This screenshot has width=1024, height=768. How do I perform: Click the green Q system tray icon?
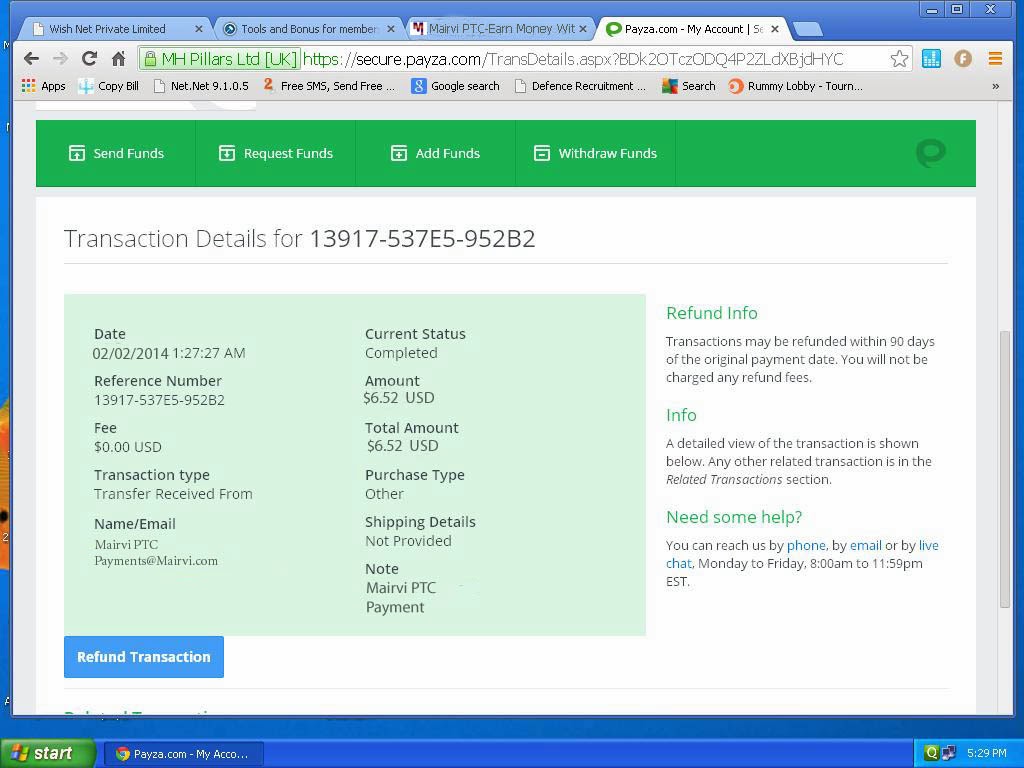[x=932, y=753]
